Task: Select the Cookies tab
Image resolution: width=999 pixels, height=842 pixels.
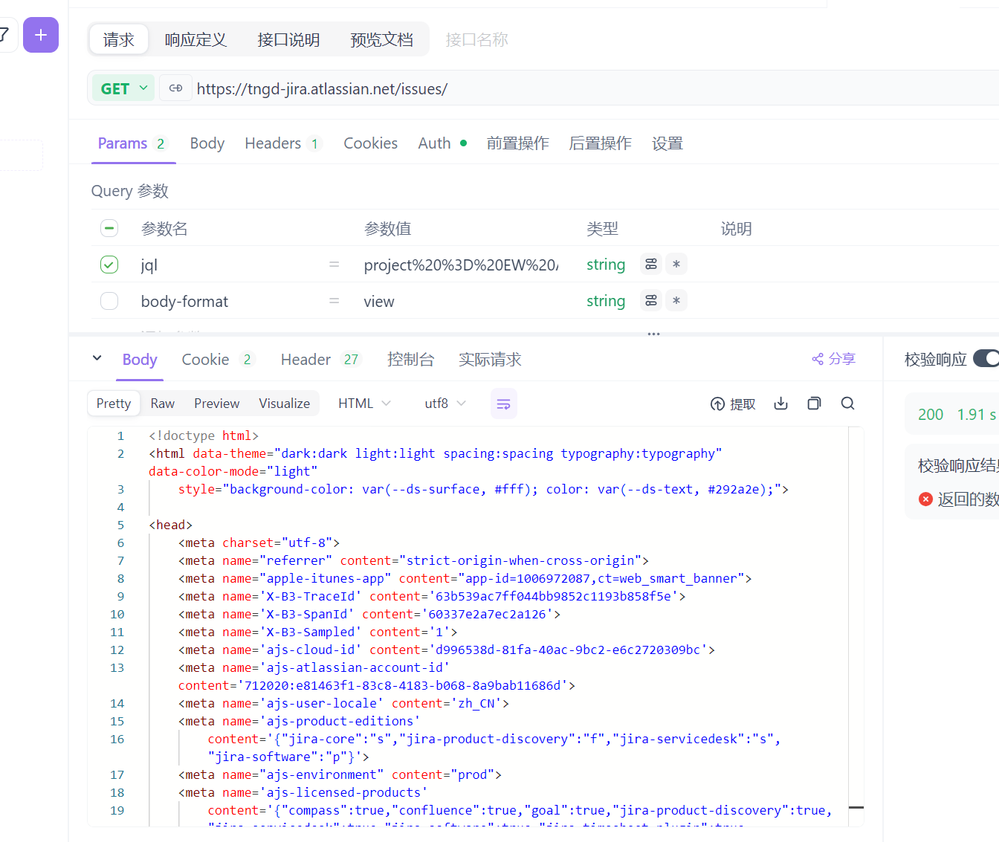Action: pos(370,143)
